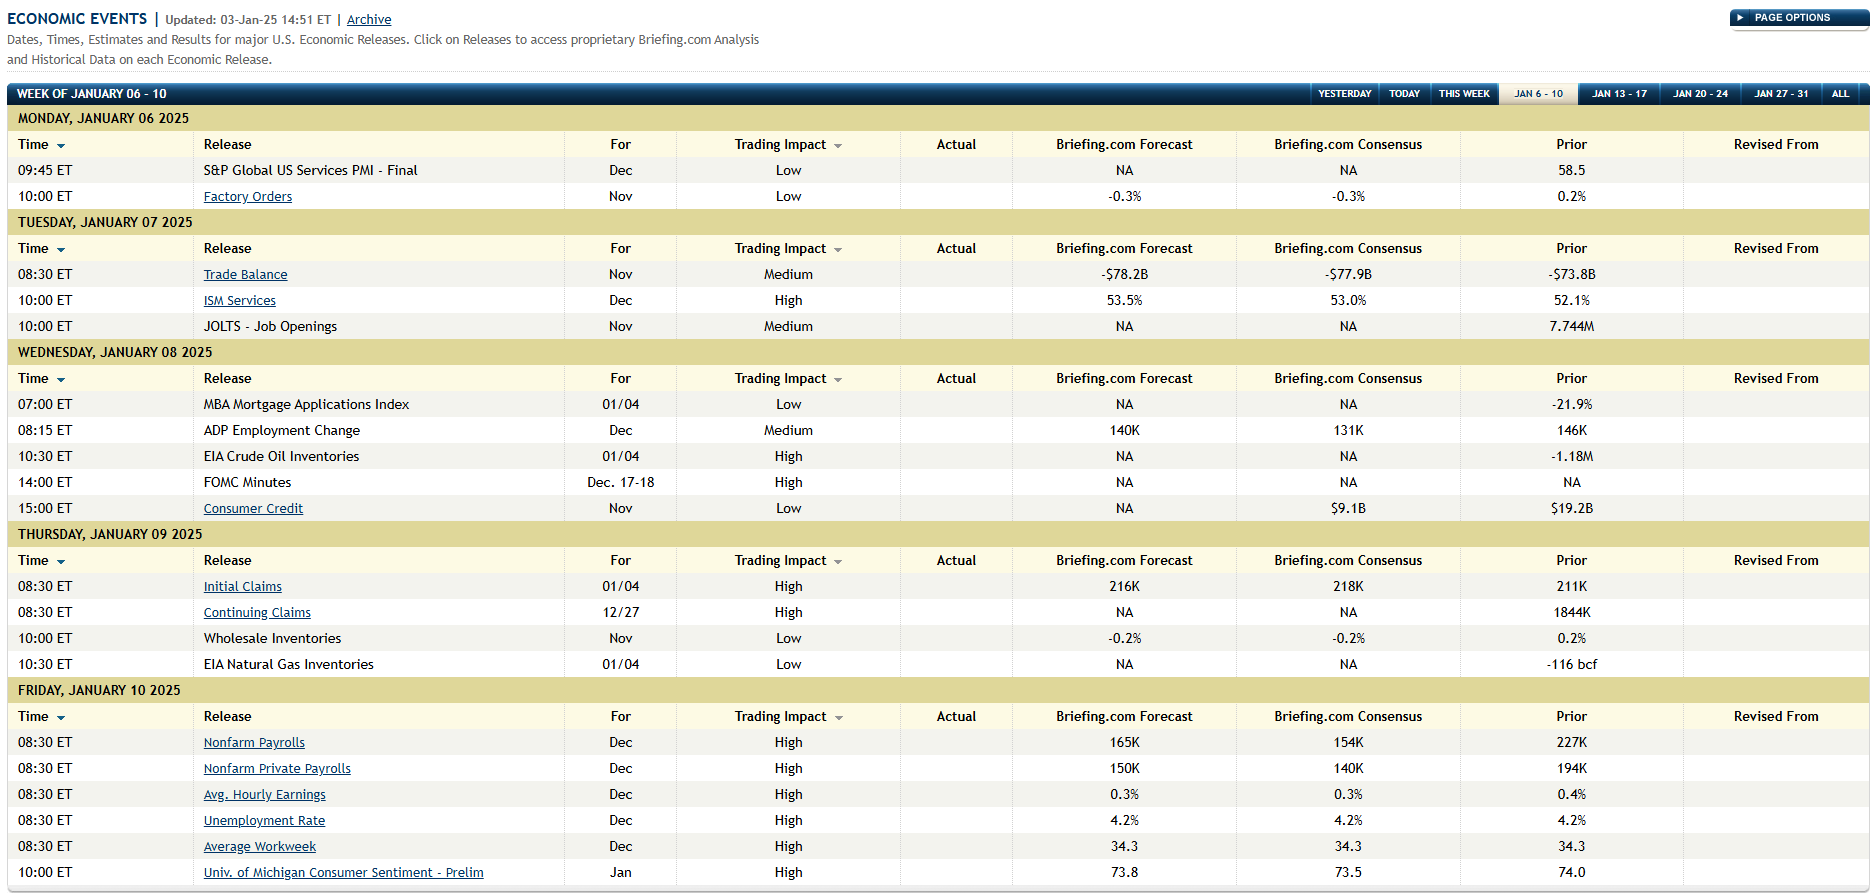
Task: Show the All weeks tab
Action: pos(1840,94)
